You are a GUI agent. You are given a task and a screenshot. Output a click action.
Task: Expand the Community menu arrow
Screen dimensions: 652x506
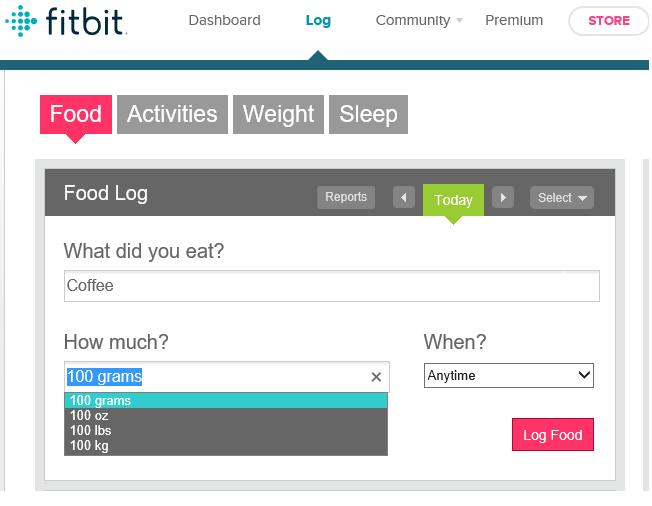click(x=459, y=21)
